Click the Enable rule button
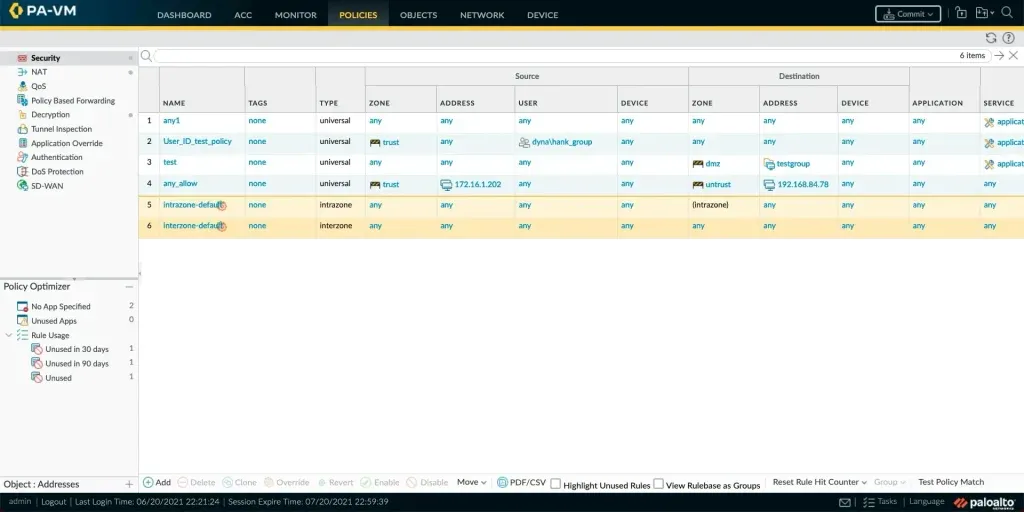 click(x=379, y=483)
